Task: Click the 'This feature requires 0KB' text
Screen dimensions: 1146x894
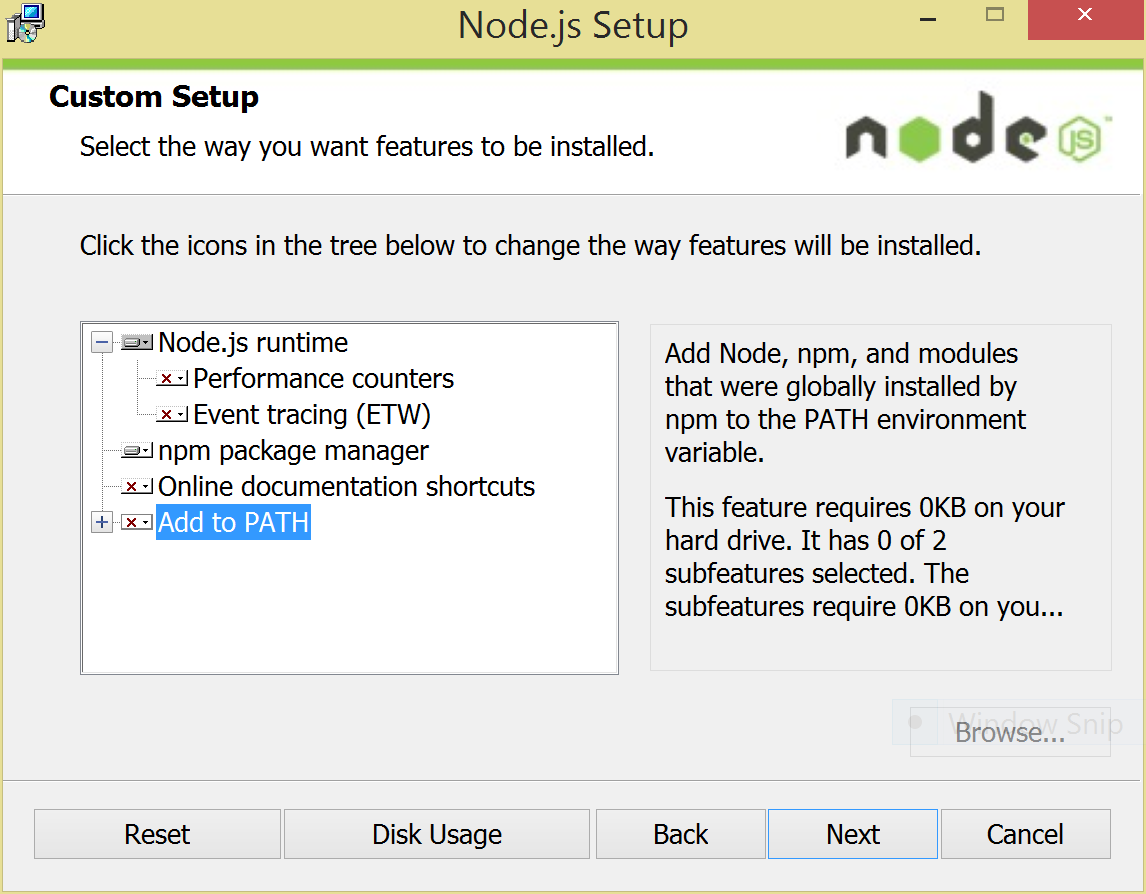Action: [865, 557]
